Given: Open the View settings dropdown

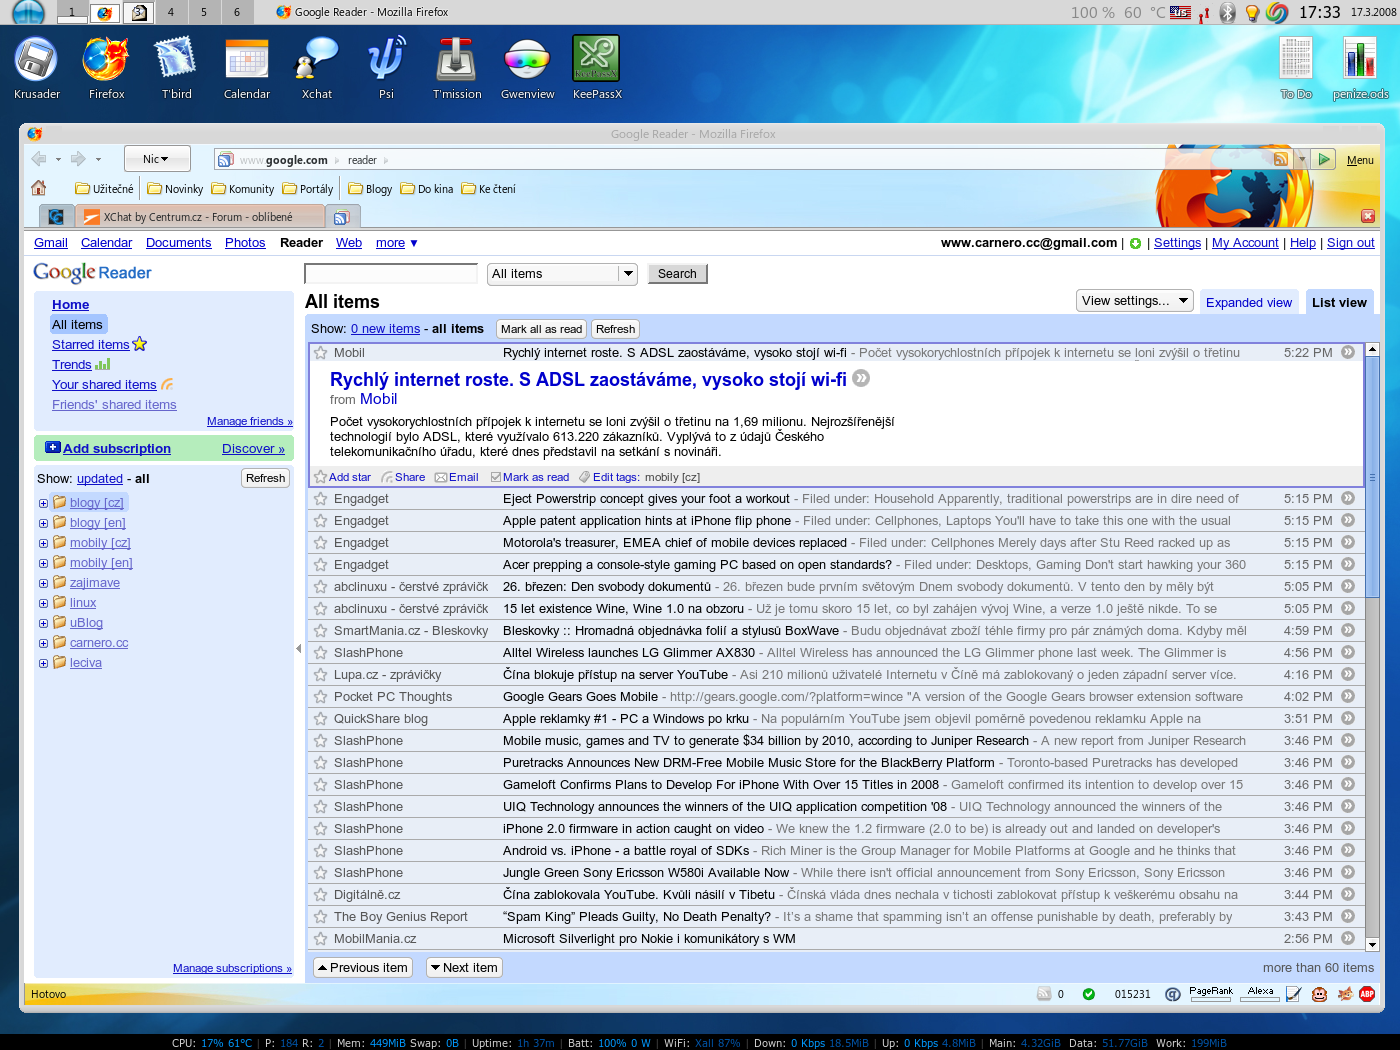Looking at the screenshot, I should (1135, 301).
